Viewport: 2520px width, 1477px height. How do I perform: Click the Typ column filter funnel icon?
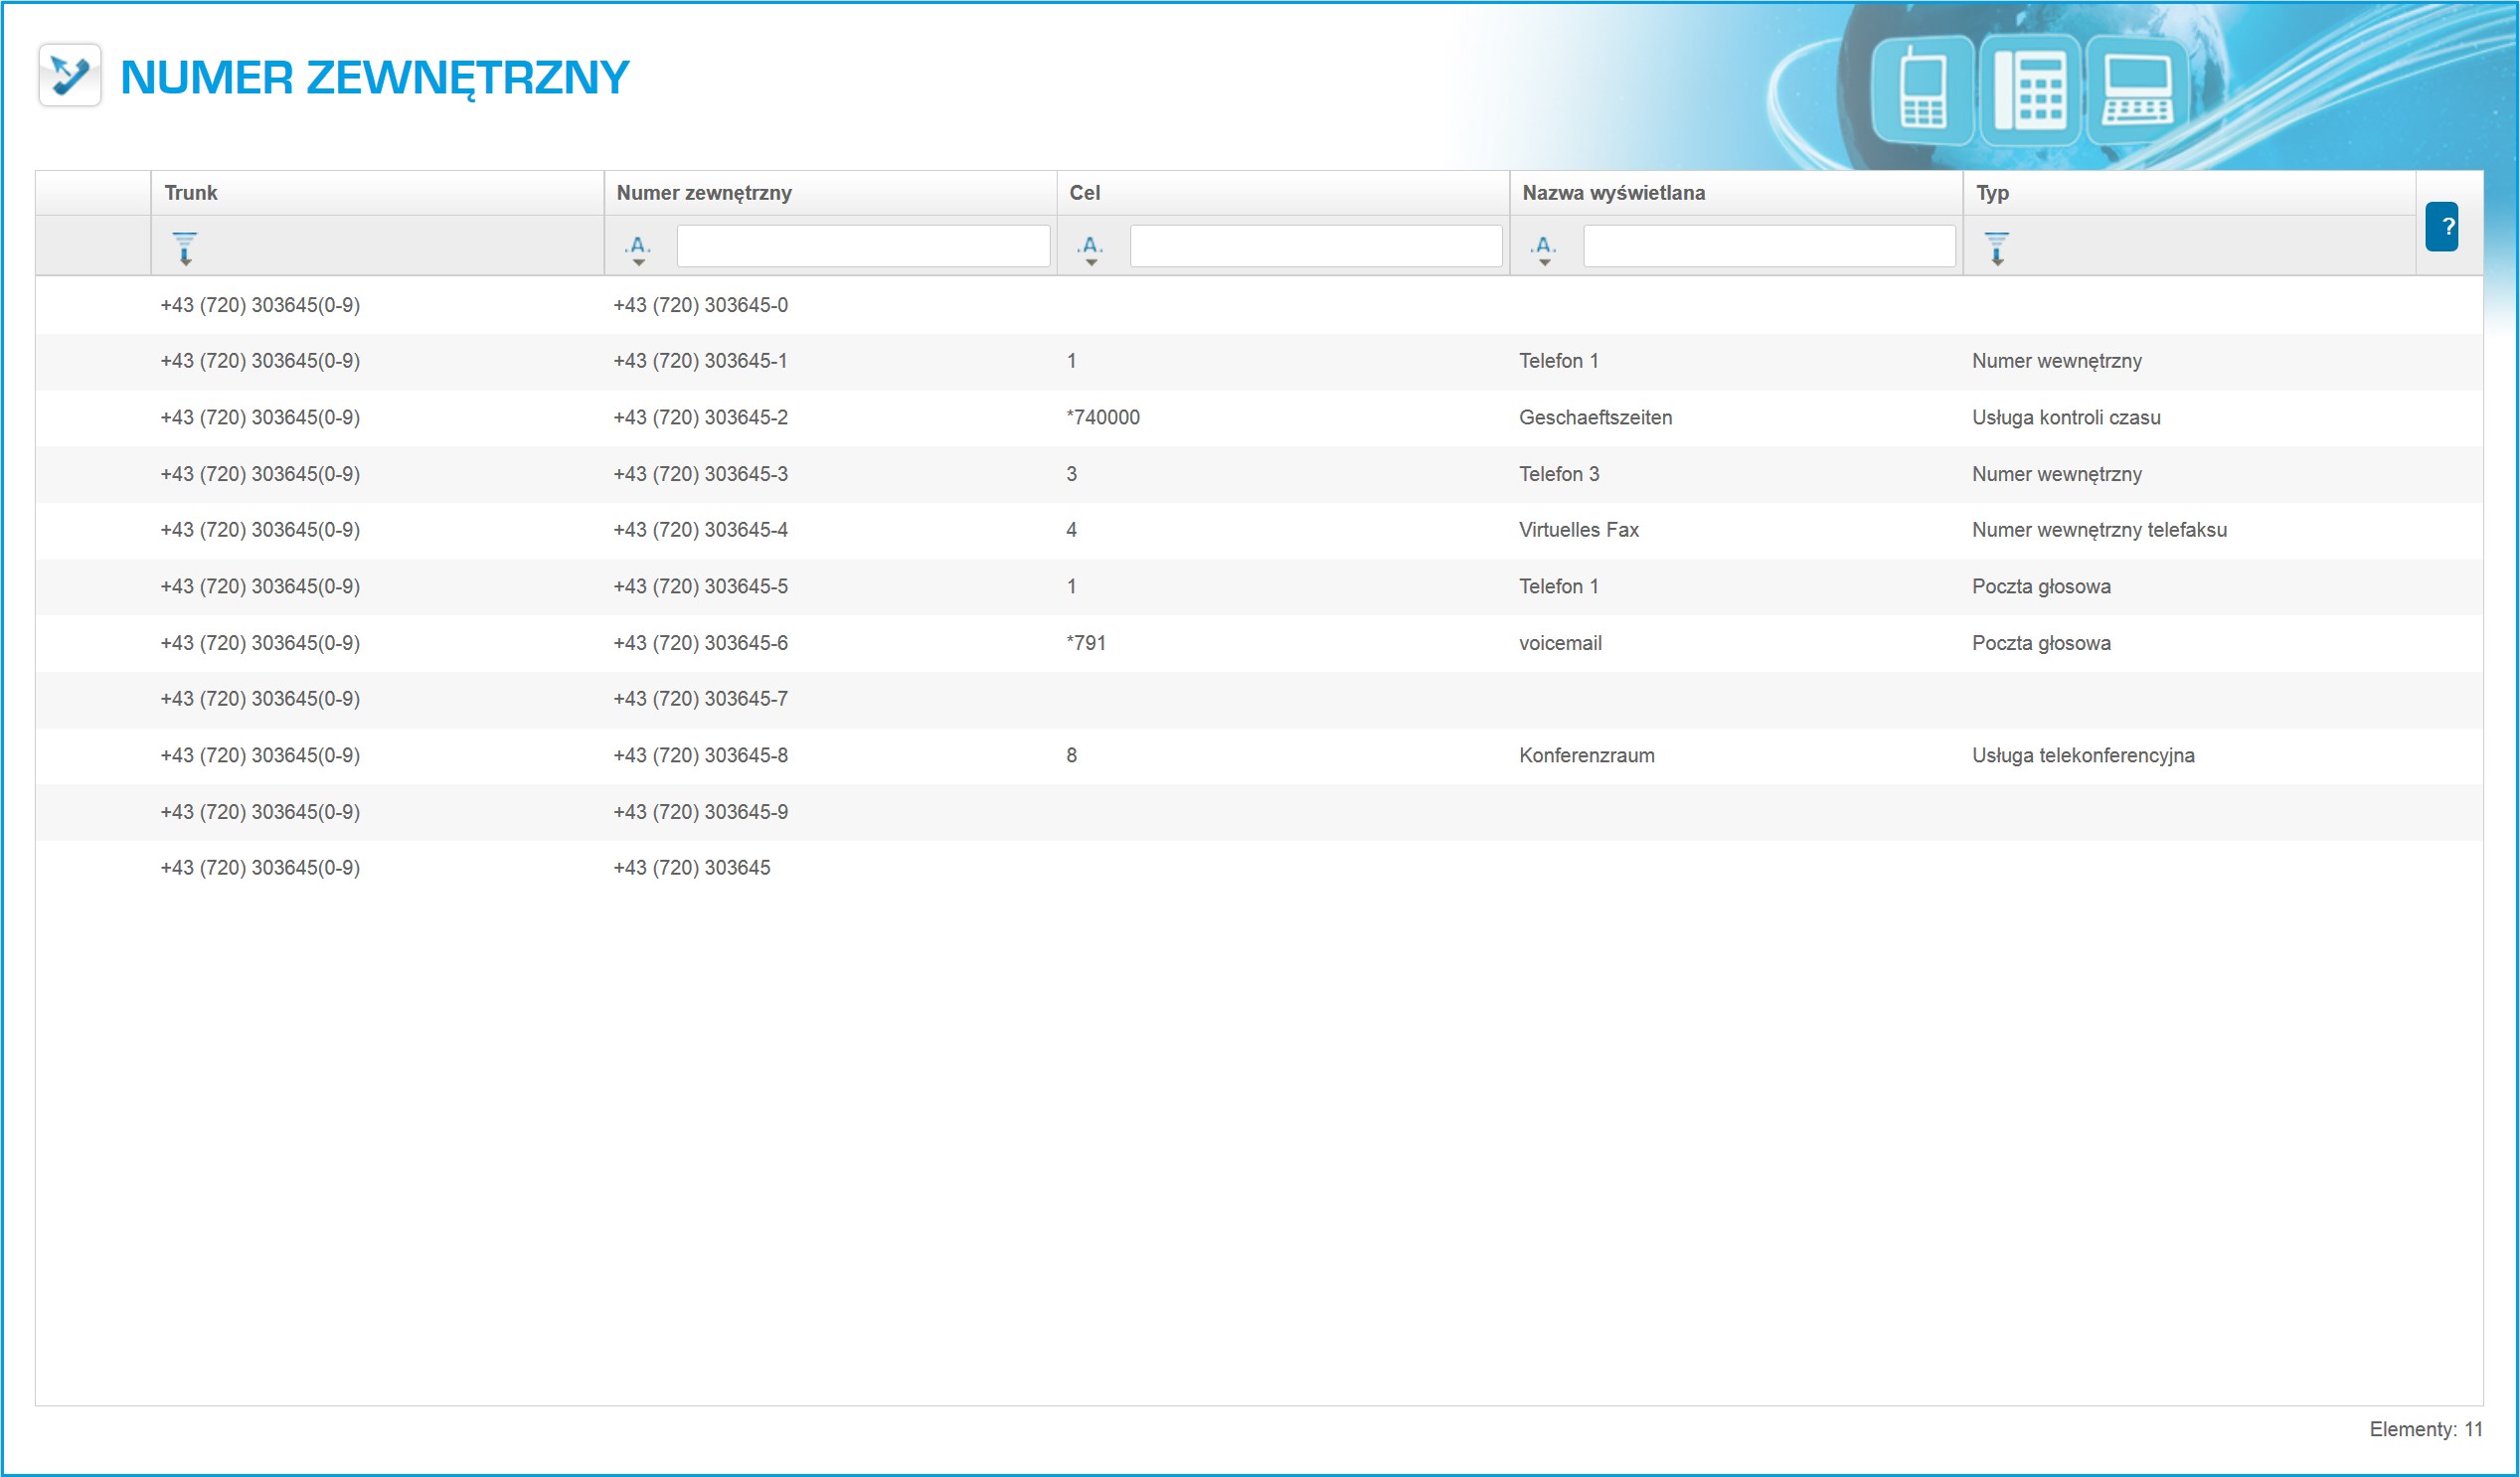[1996, 247]
